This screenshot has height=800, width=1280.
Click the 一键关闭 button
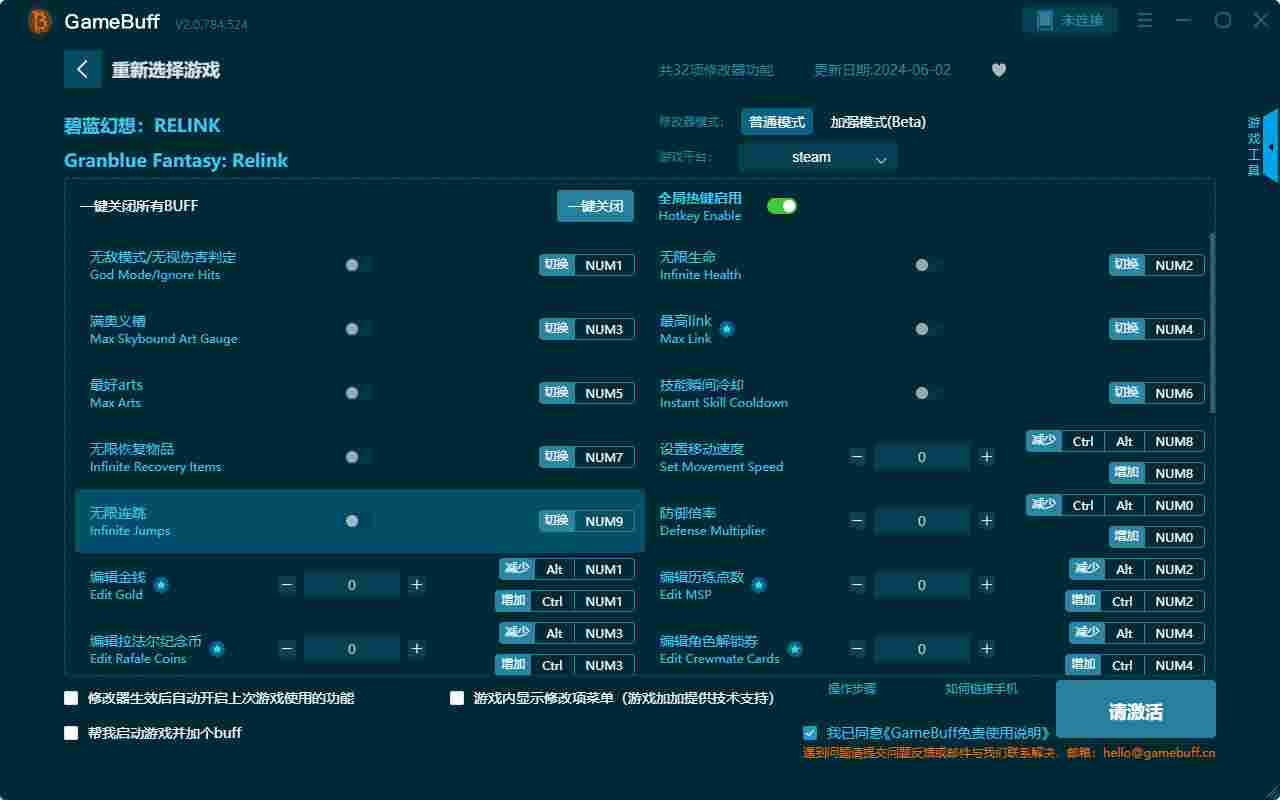pos(596,206)
